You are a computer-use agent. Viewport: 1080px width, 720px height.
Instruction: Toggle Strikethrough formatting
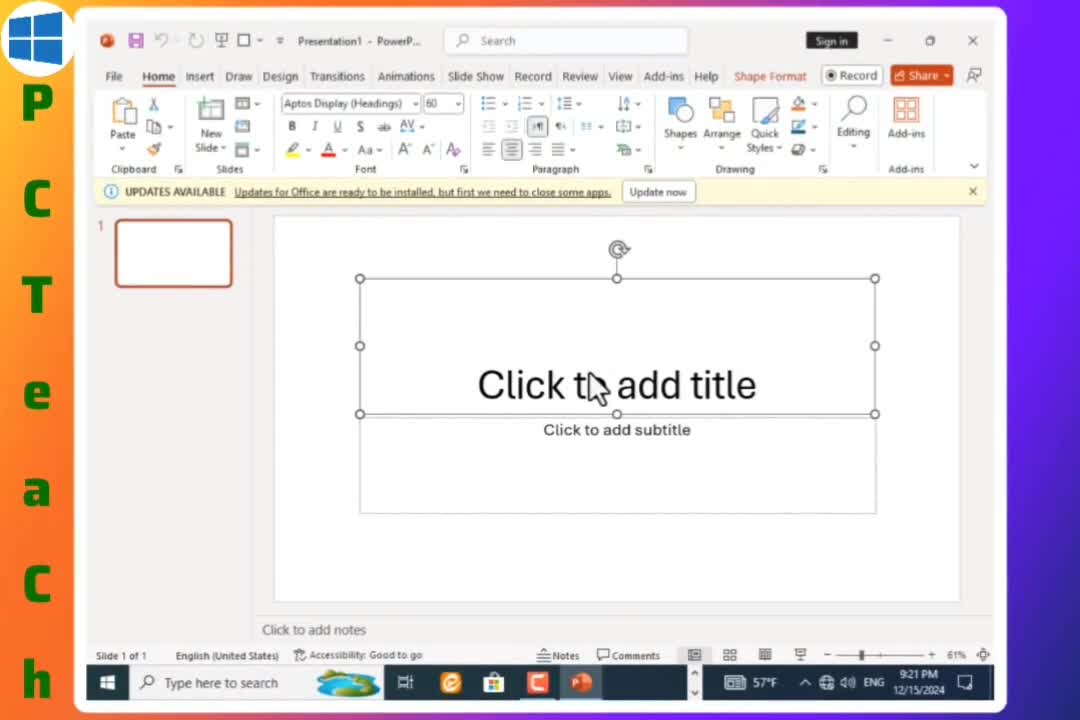pos(384,127)
